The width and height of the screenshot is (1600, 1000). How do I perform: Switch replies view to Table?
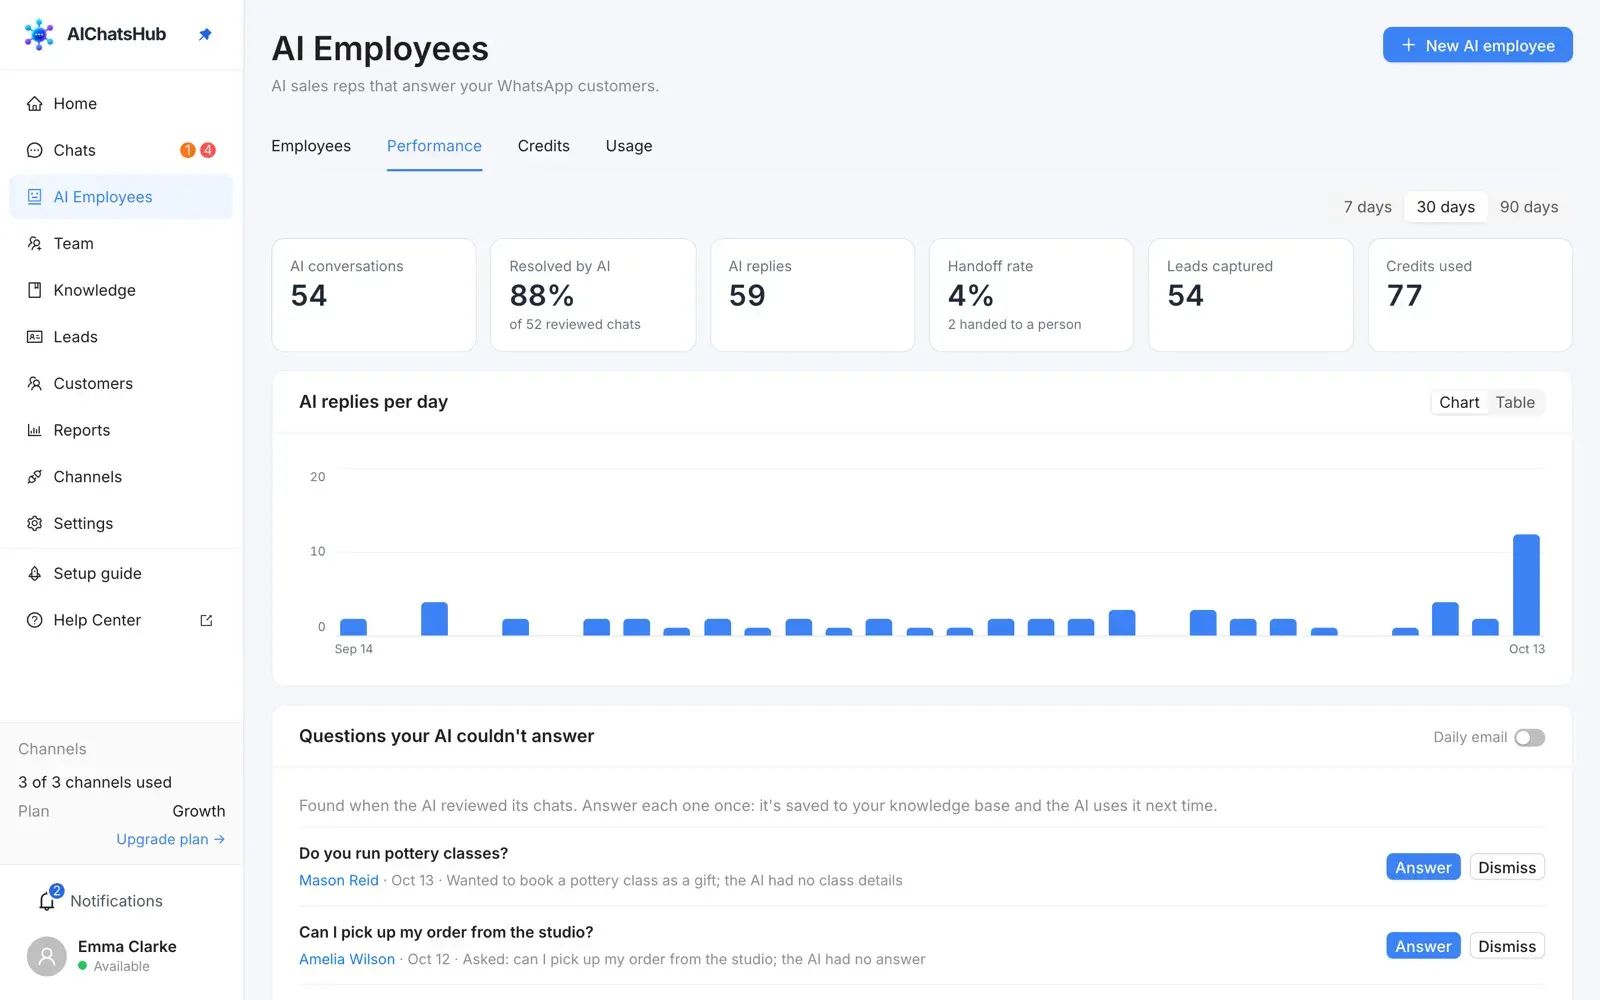(x=1515, y=402)
